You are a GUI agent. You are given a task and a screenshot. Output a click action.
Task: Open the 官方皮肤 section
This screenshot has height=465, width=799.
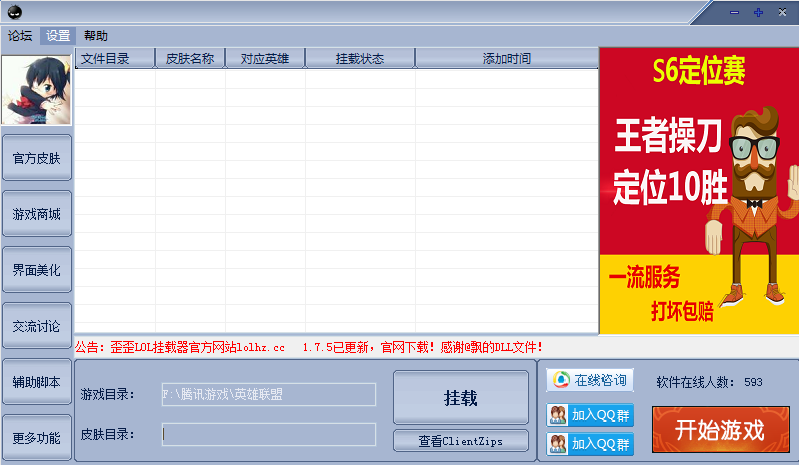37,158
